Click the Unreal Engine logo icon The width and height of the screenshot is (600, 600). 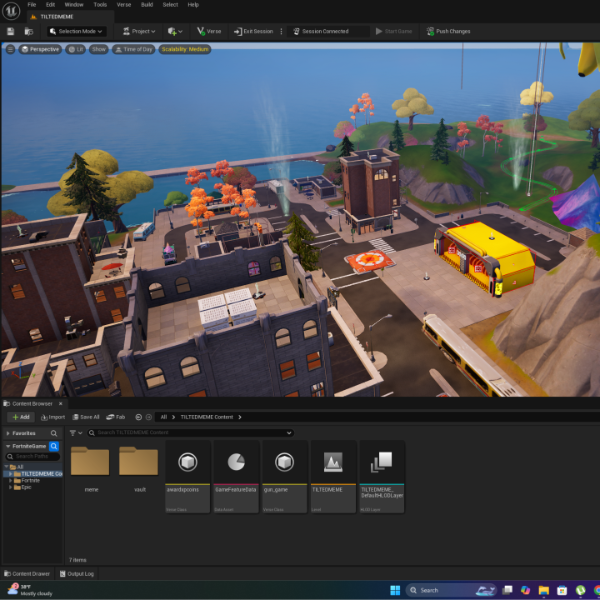(x=11, y=11)
